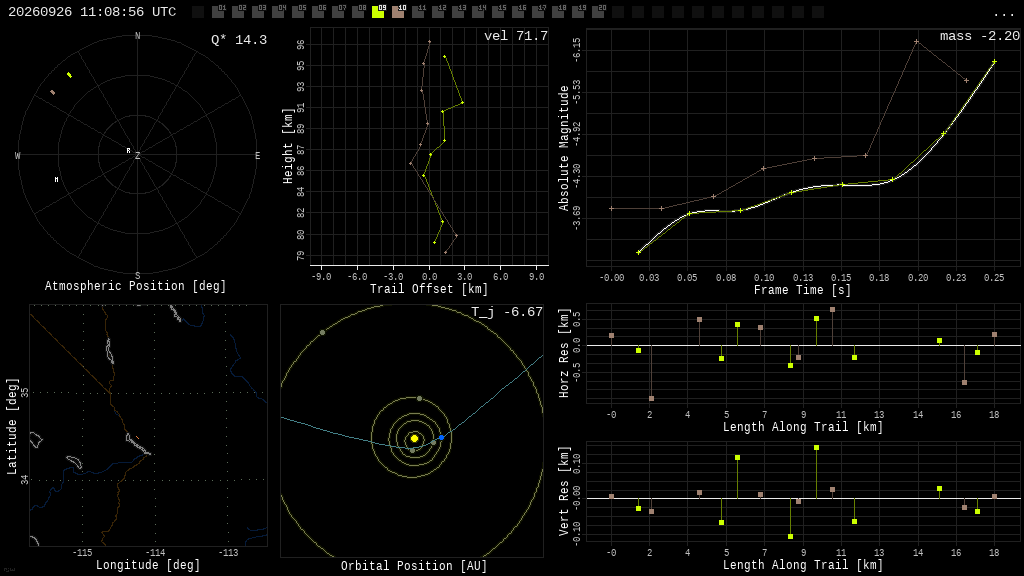The height and width of the screenshot is (576, 1024).
Task: Click the orange ground track dash on map
Action: click(x=137, y=438)
